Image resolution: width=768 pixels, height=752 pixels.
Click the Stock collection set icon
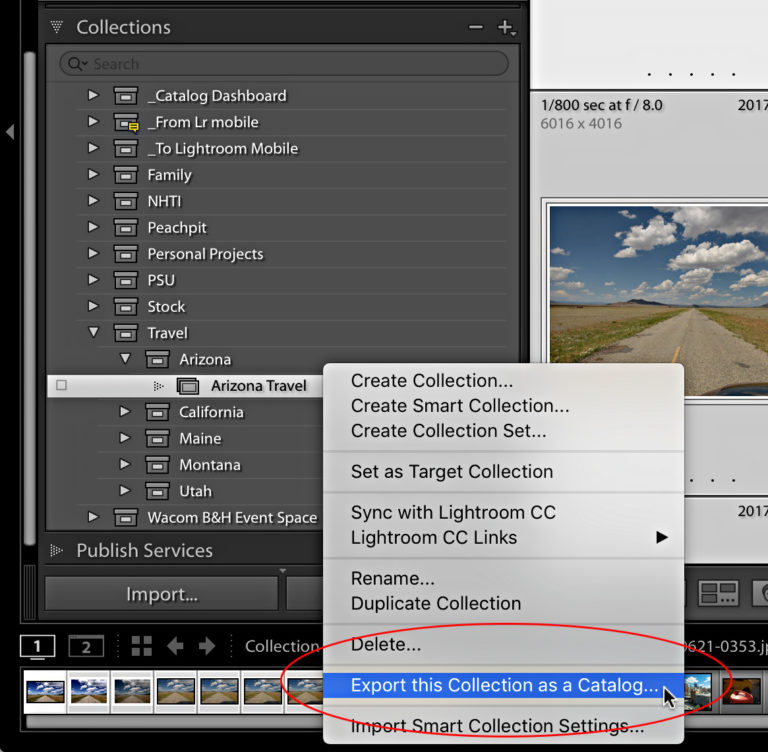coord(126,307)
